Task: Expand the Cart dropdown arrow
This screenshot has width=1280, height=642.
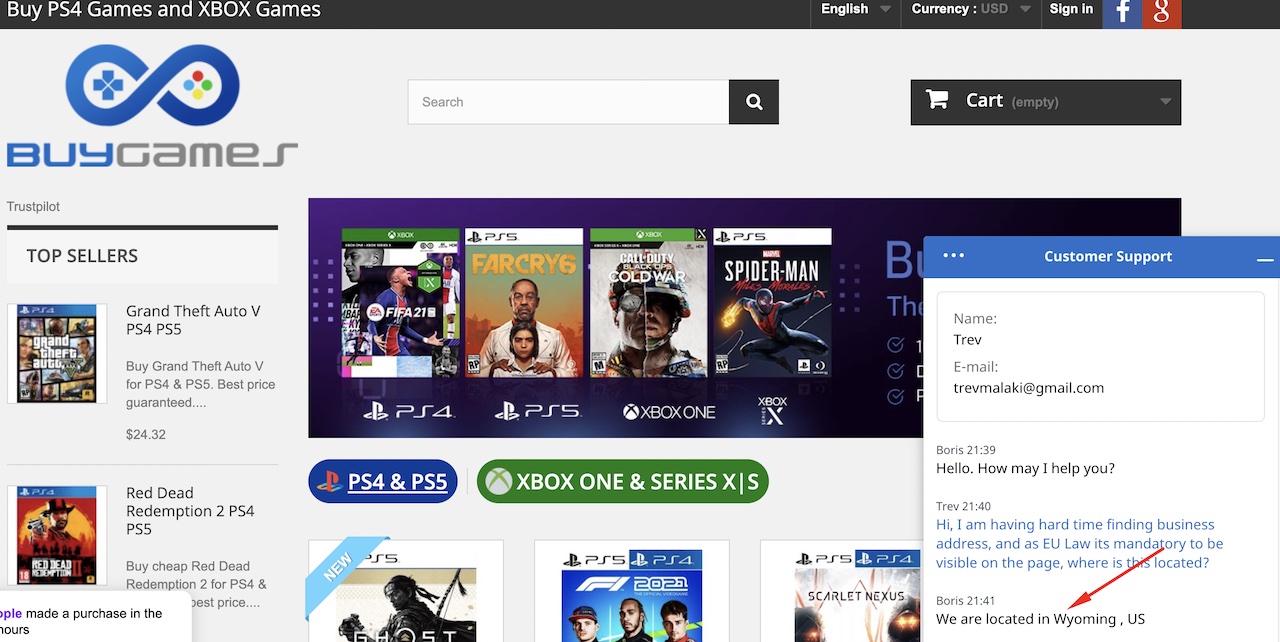Action: [1164, 101]
